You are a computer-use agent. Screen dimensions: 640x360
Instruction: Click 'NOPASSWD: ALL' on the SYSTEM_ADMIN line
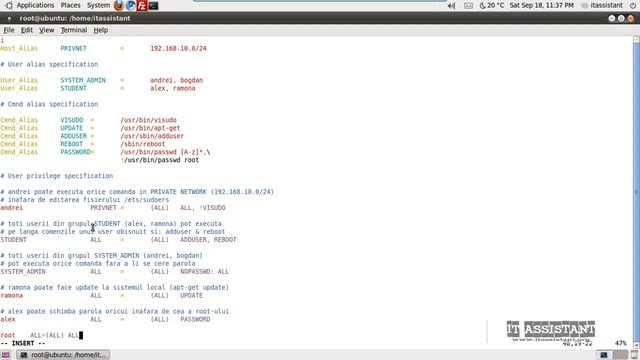coord(204,271)
